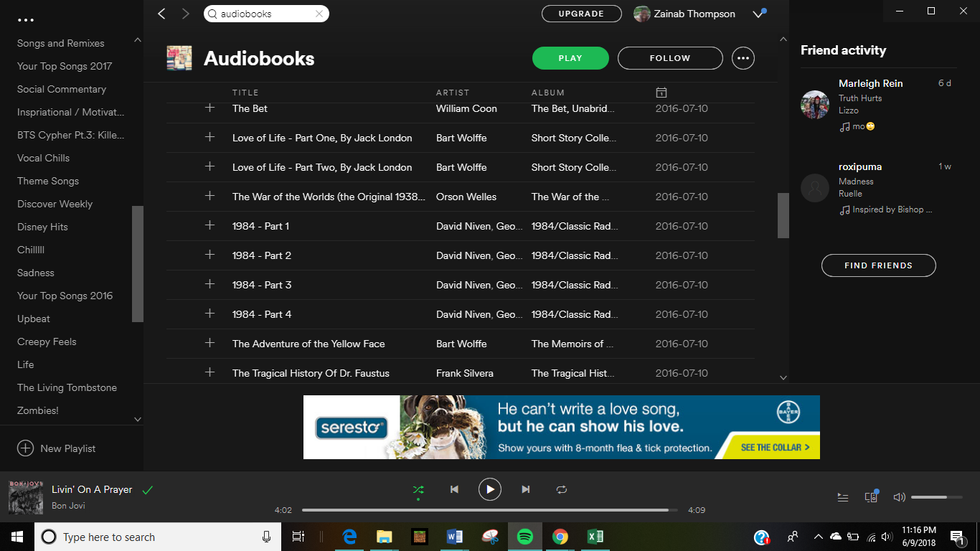This screenshot has width=980, height=551.
Task: Toggle saved checkmark for Livin' On A Prayer
Action: pos(148,490)
